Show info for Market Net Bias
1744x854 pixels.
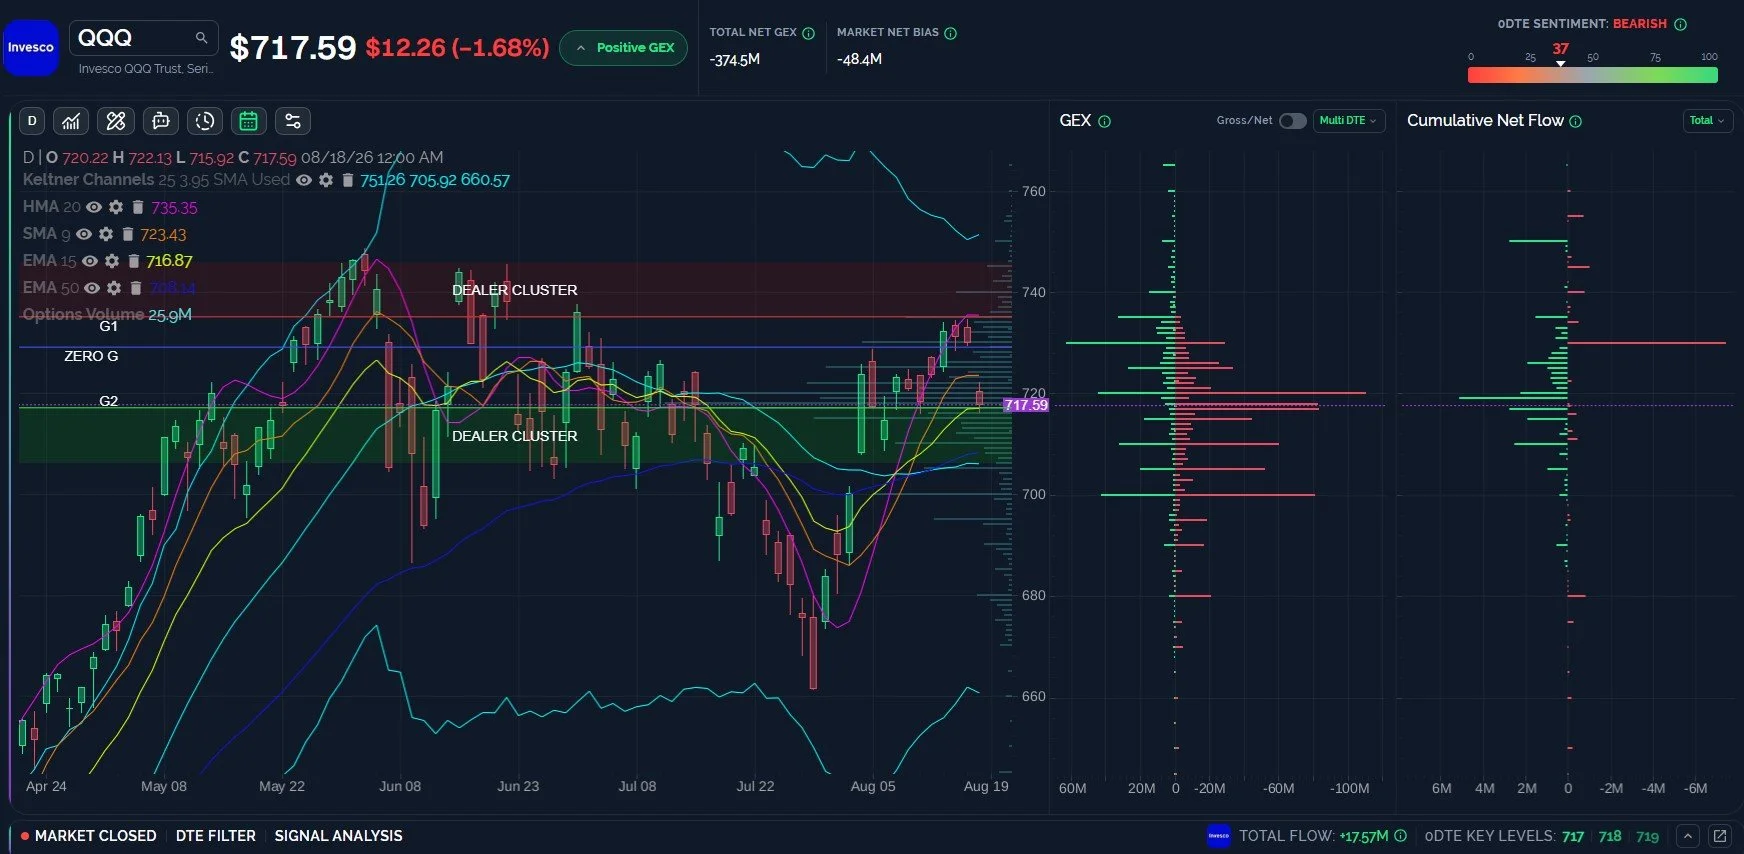click(x=951, y=33)
